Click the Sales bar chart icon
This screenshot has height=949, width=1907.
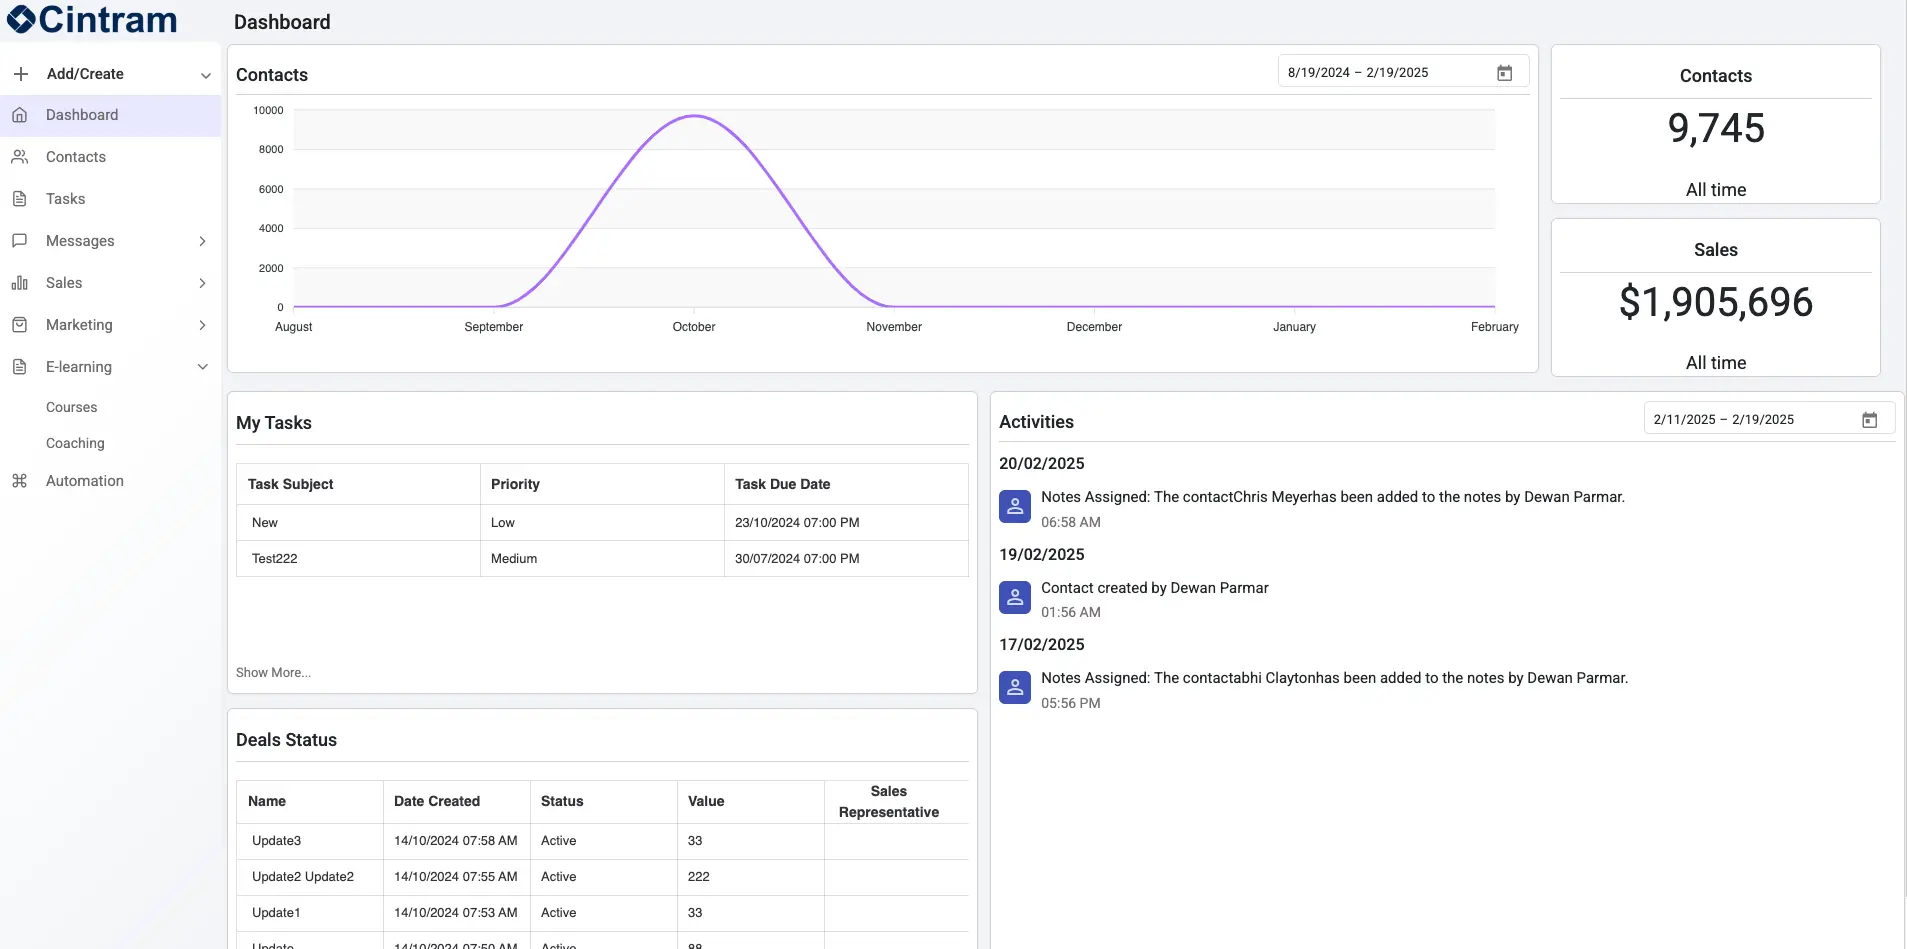(20, 283)
